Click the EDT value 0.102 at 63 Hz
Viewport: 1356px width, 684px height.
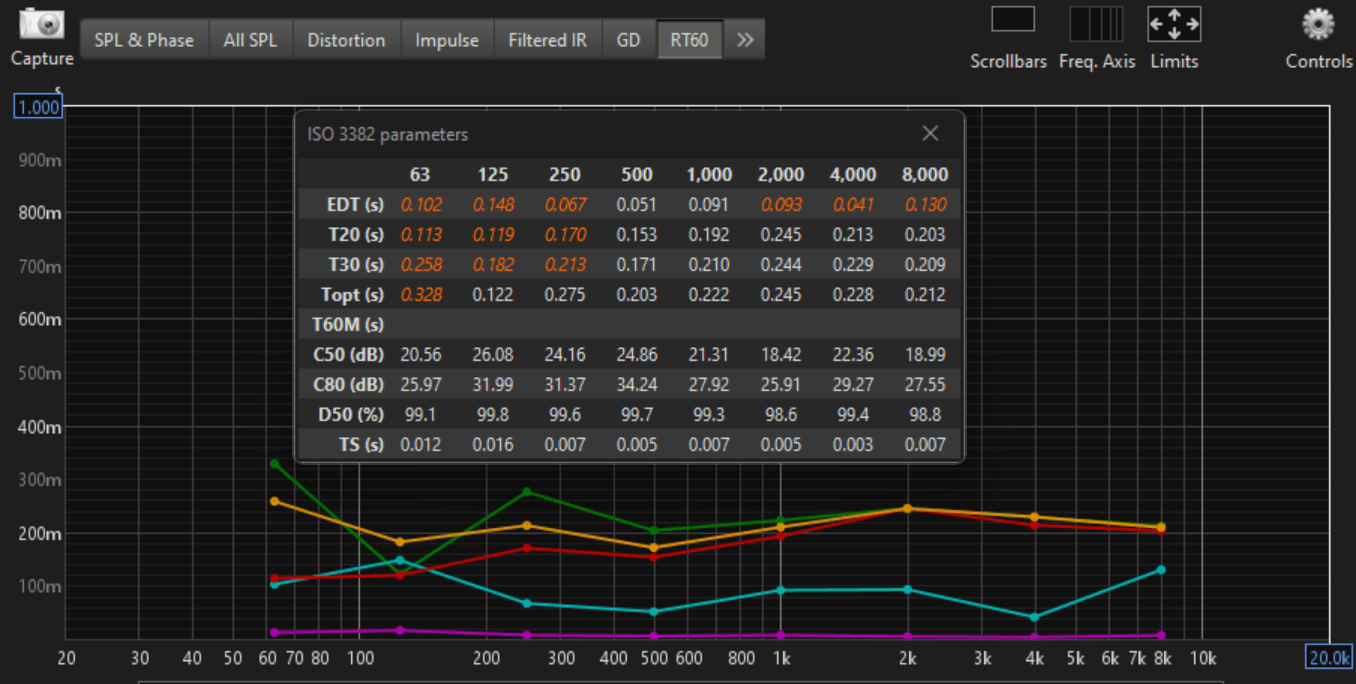tap(421, 204)
